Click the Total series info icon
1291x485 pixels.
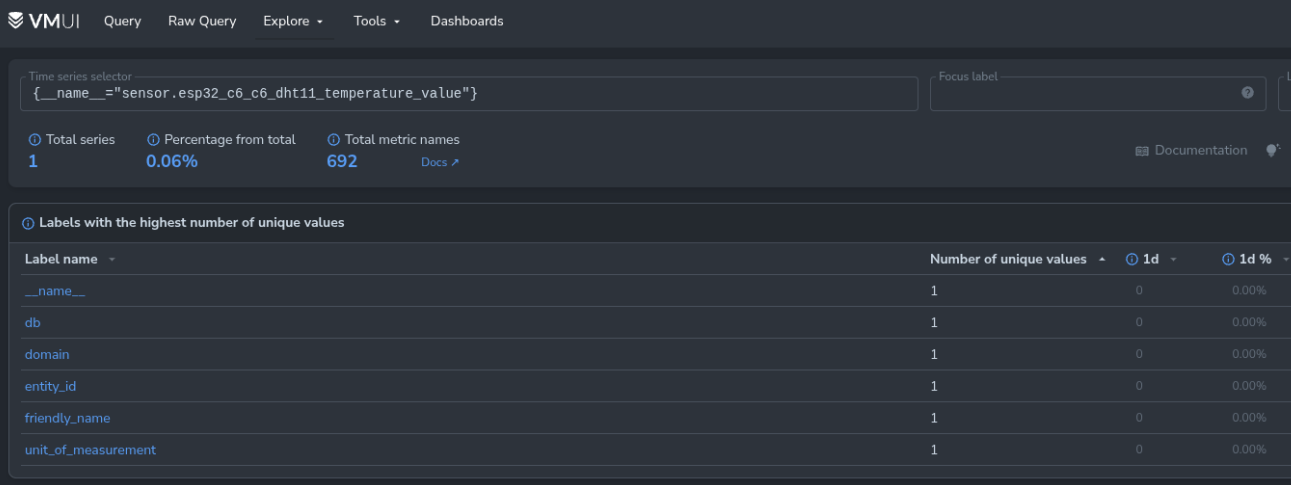35,140
